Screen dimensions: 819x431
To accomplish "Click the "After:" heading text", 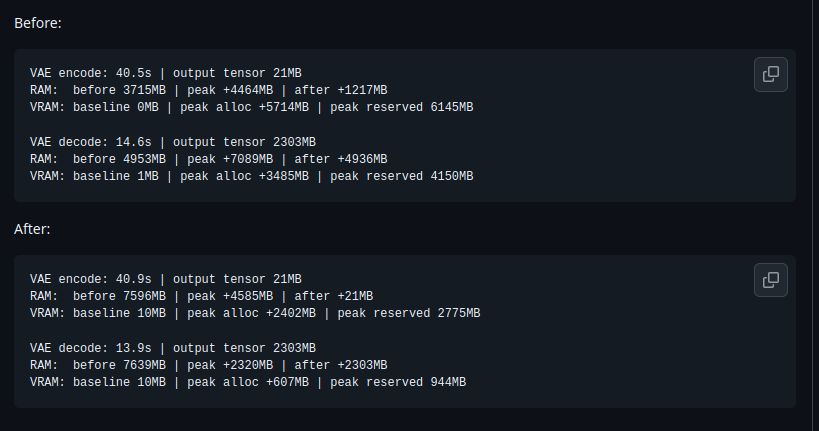I will click(32, 229).
